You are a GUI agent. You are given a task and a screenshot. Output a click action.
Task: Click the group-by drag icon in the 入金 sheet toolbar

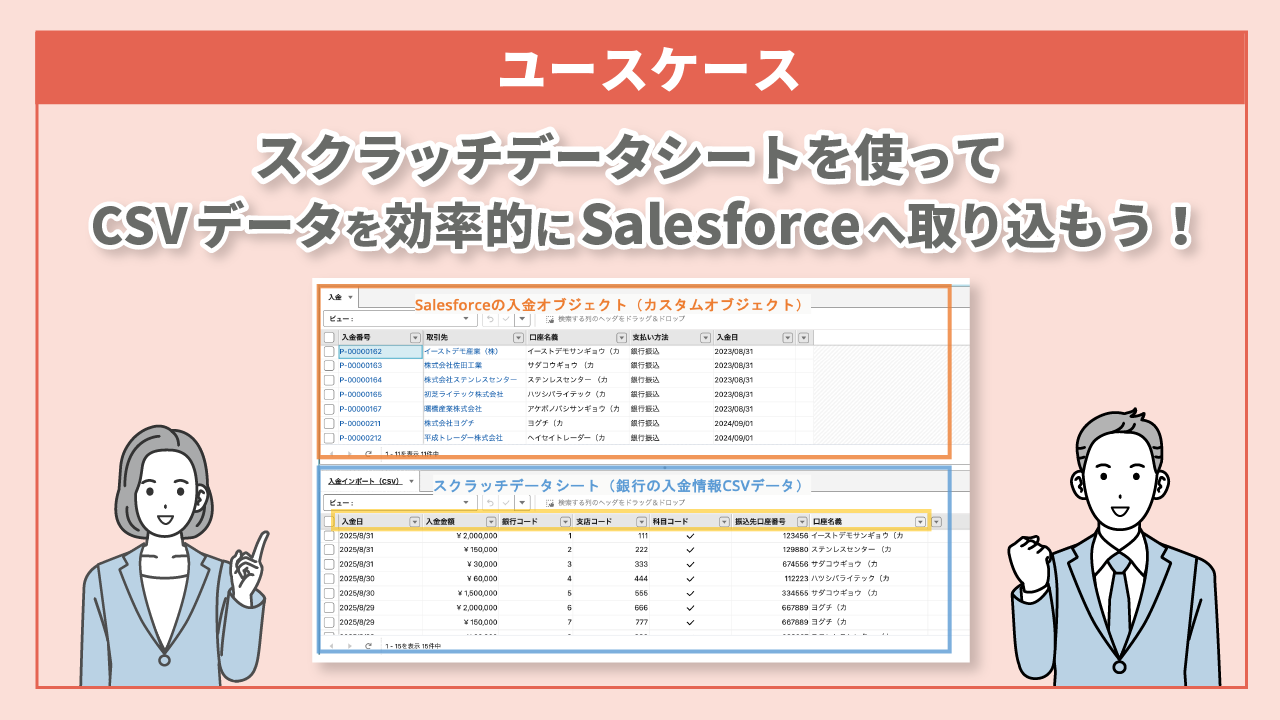(550, 318)
